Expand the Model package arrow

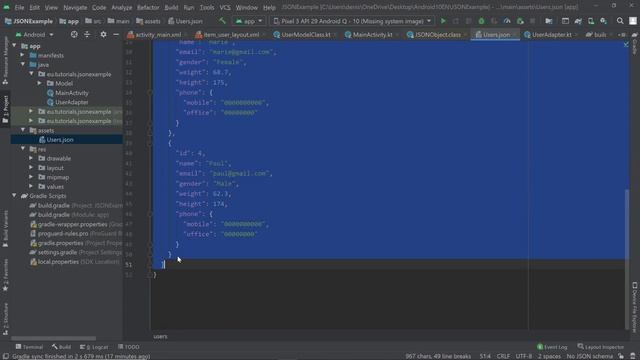point(40,83)
